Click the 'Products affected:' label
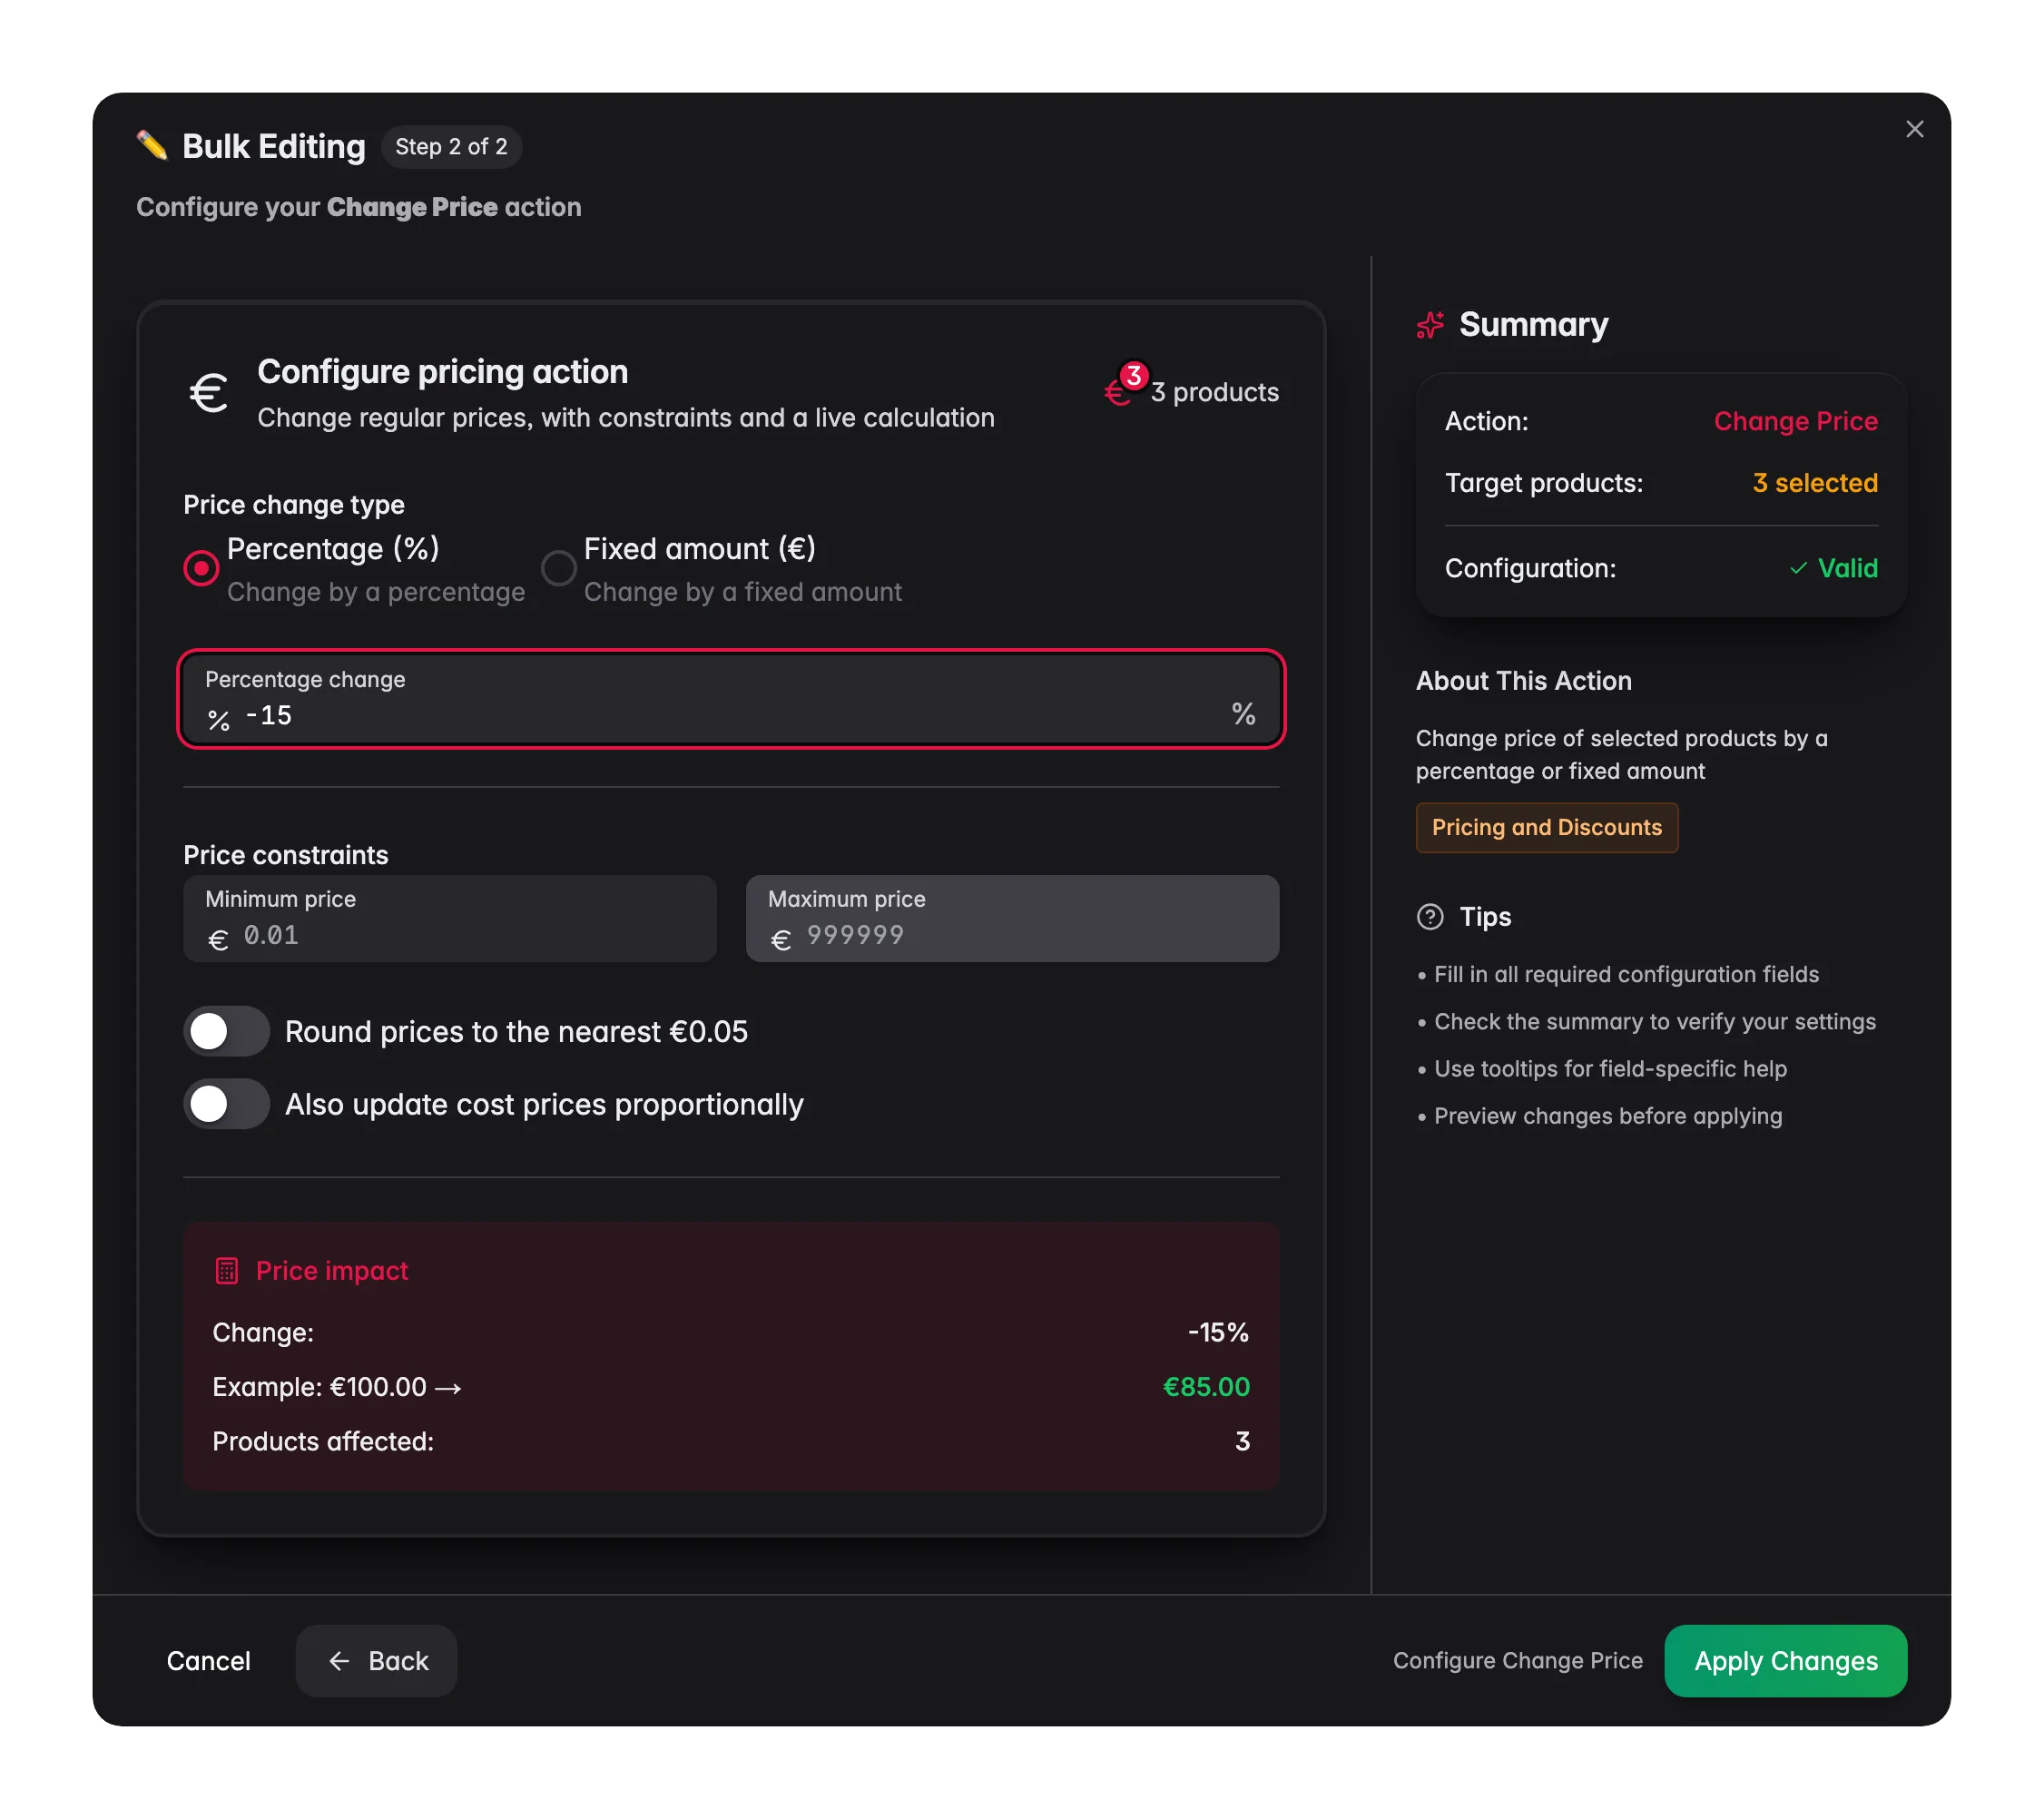2044x1819 pixels. click(x=323, y=1441)
